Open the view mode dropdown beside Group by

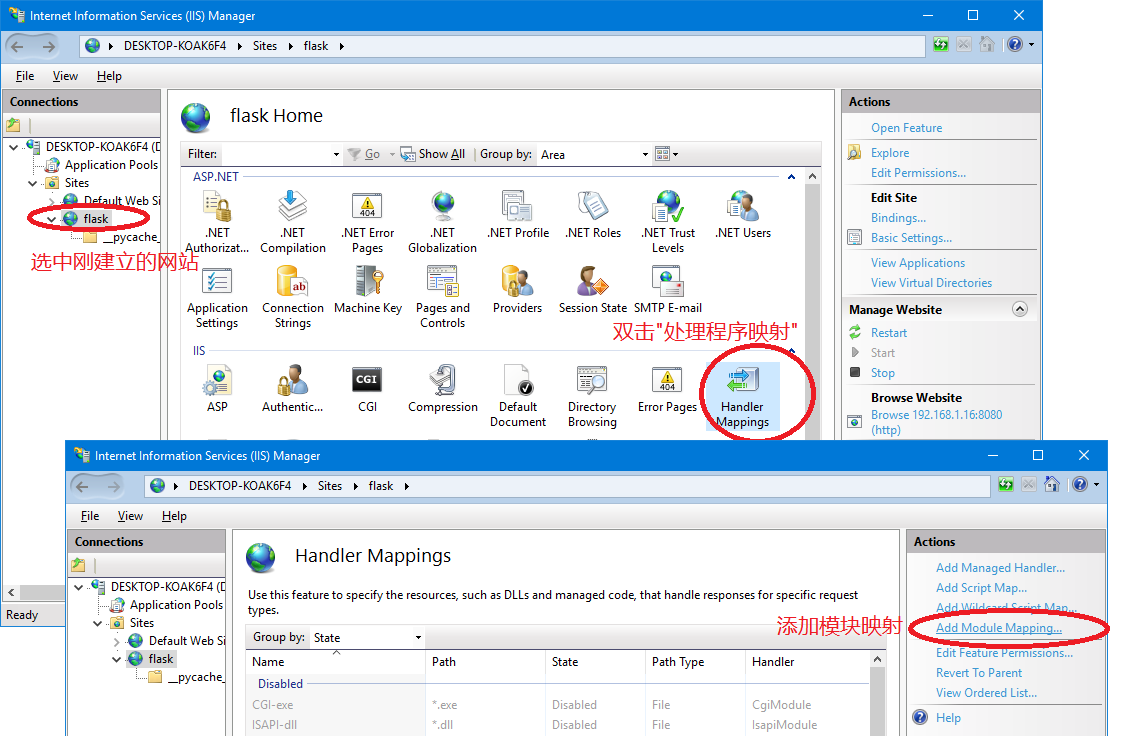[x=666, y=154]
